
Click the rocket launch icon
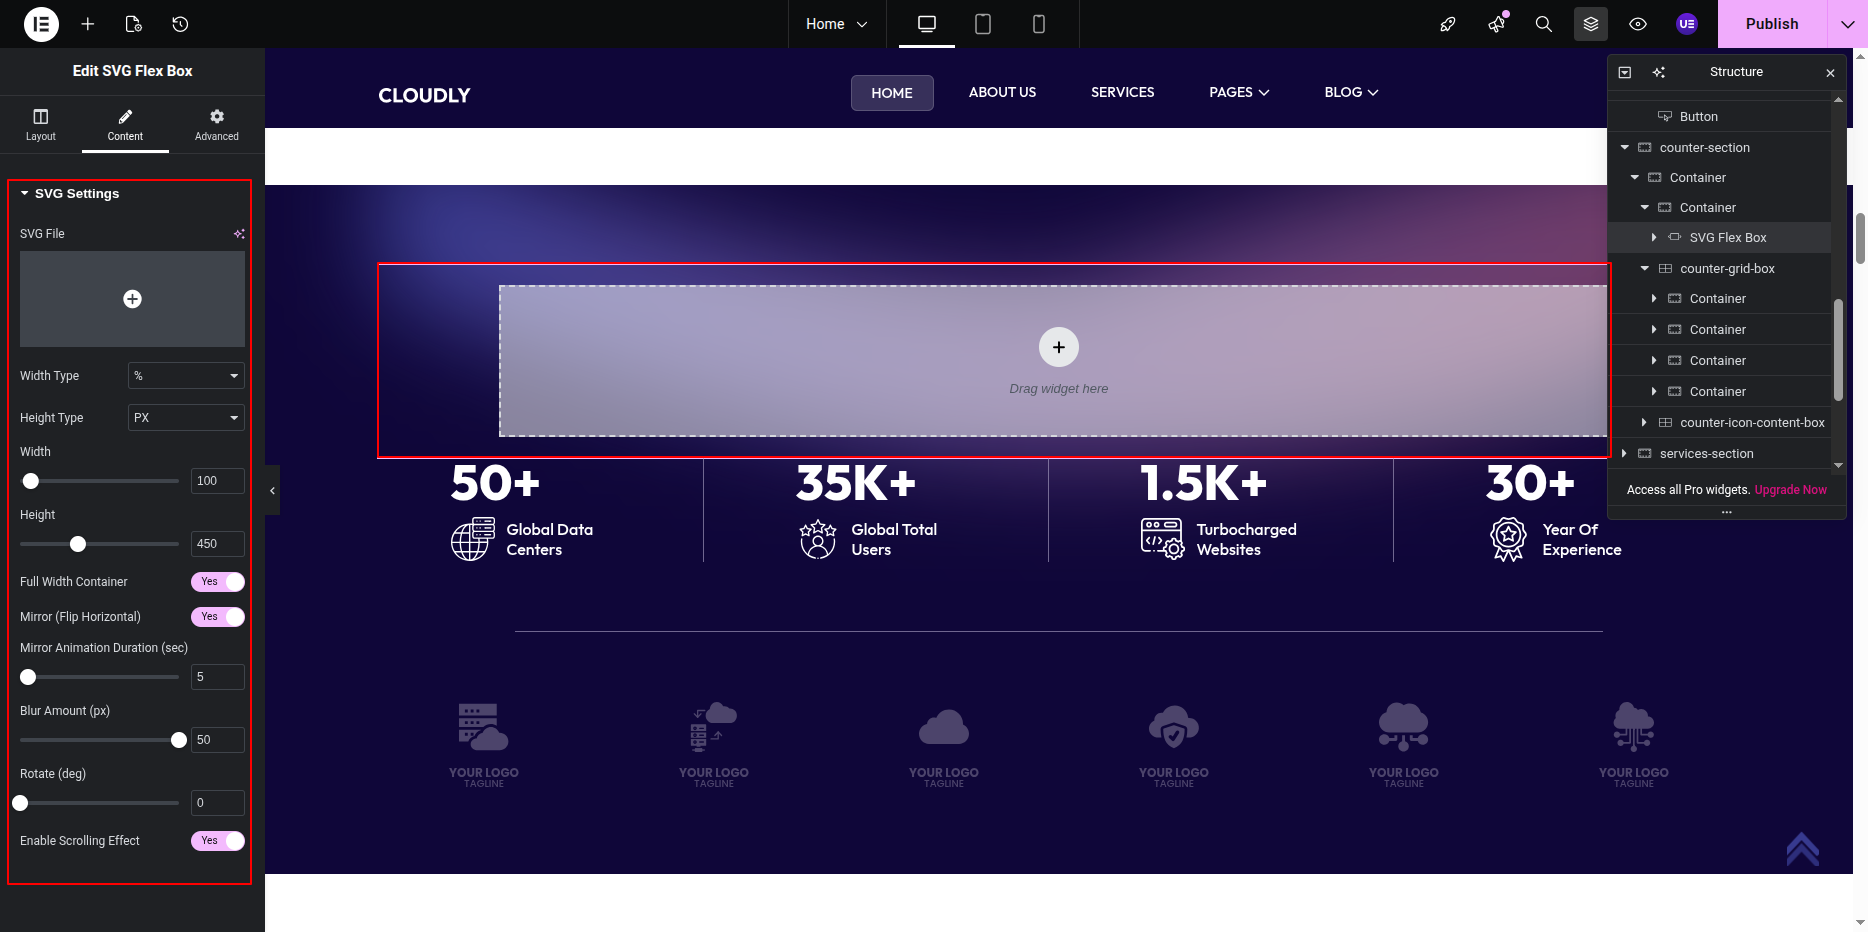coord(1447,24)
